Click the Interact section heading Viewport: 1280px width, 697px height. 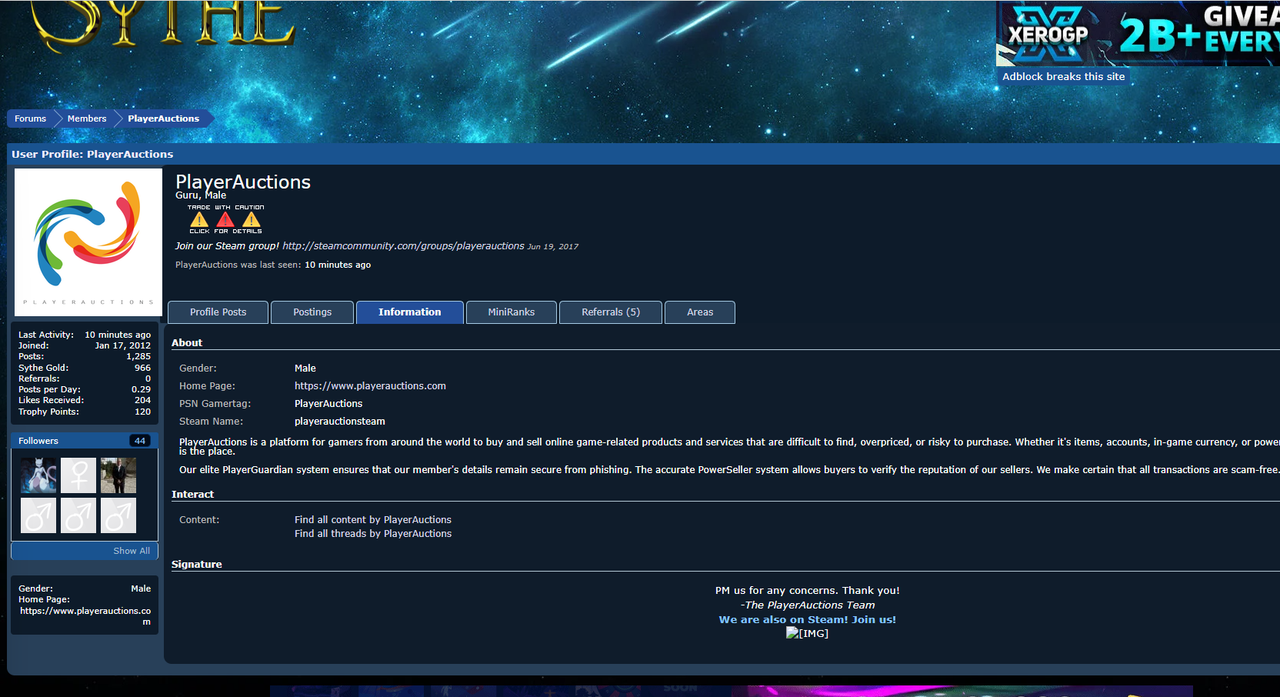point(193,495)
